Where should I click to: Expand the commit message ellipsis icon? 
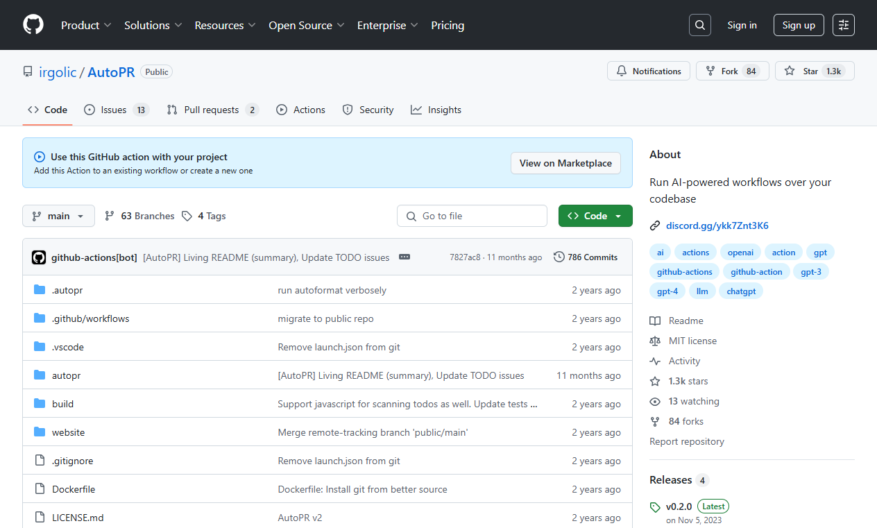(404, 257)
